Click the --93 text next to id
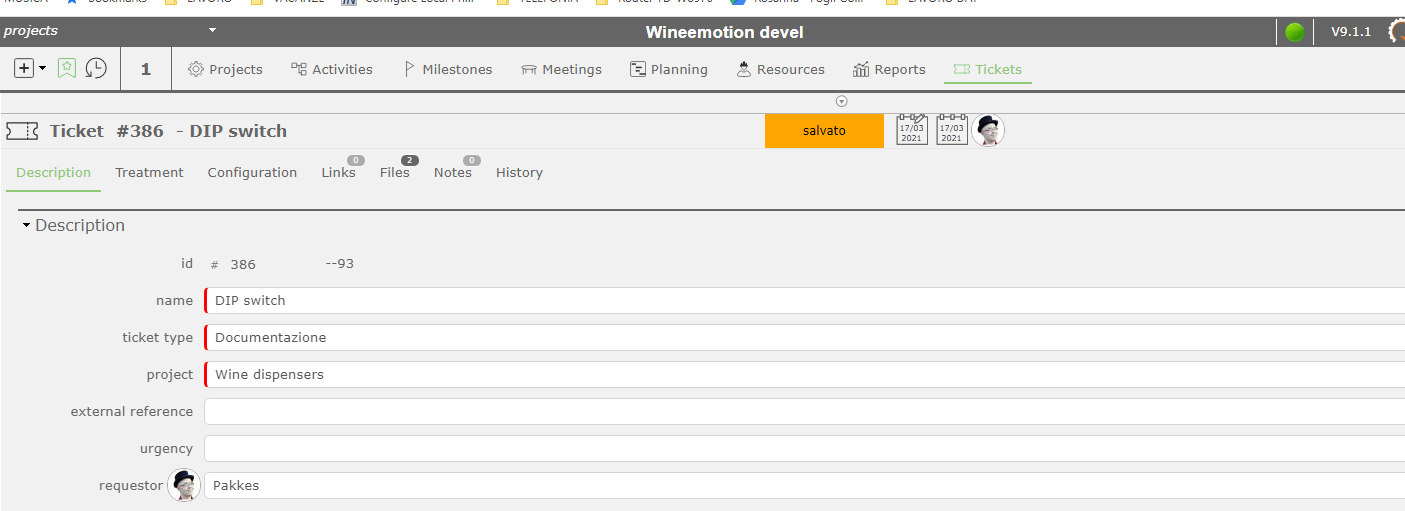Screen dimensions: 1405x511 pyautogui.click(x=340, y=264)
